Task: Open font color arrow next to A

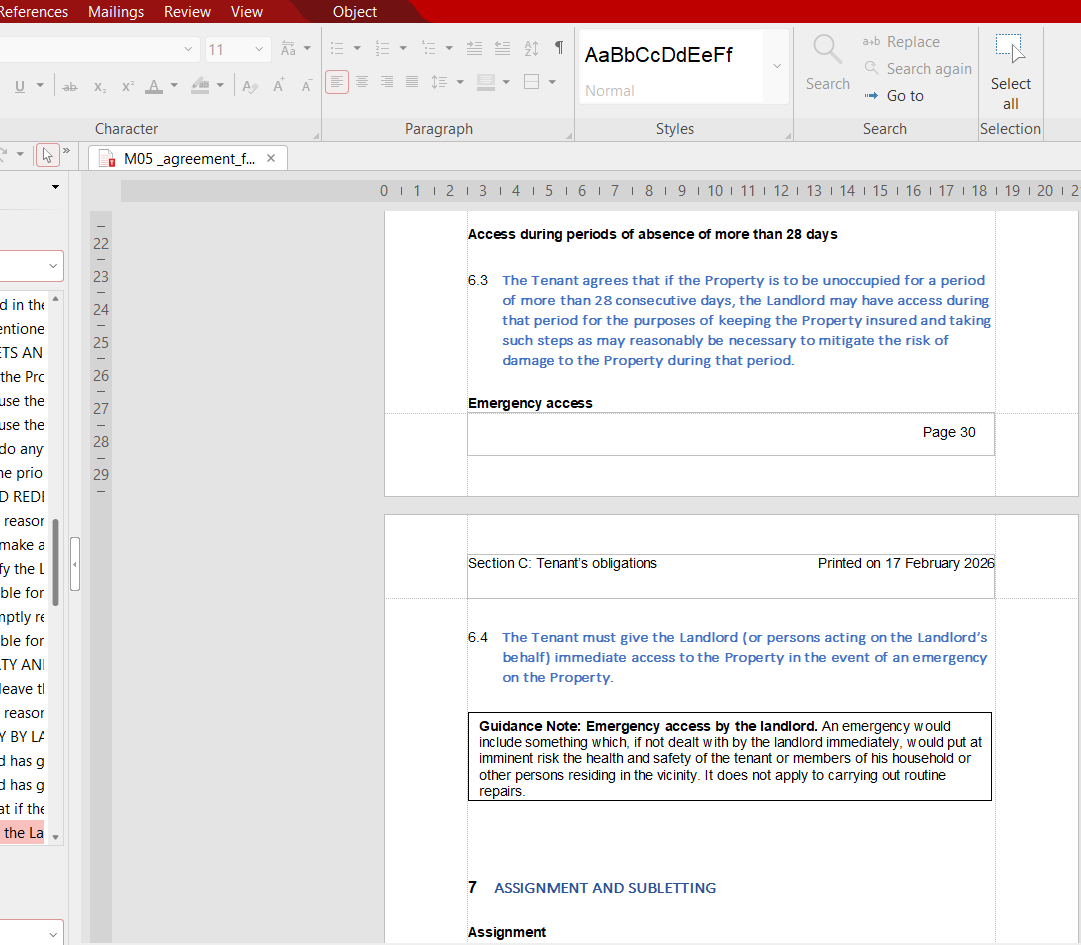Action: (174, 86)
